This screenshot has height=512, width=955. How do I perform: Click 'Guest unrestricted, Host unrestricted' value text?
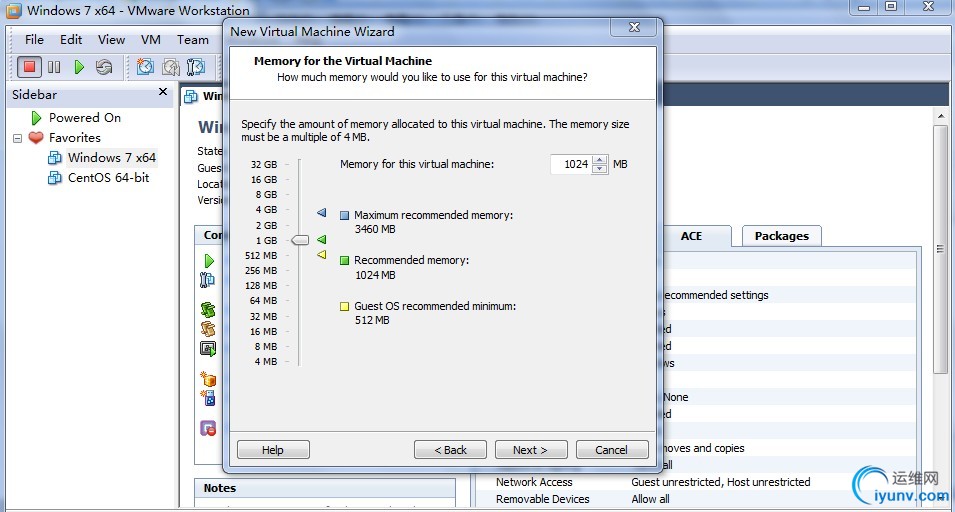pos(721,482)
